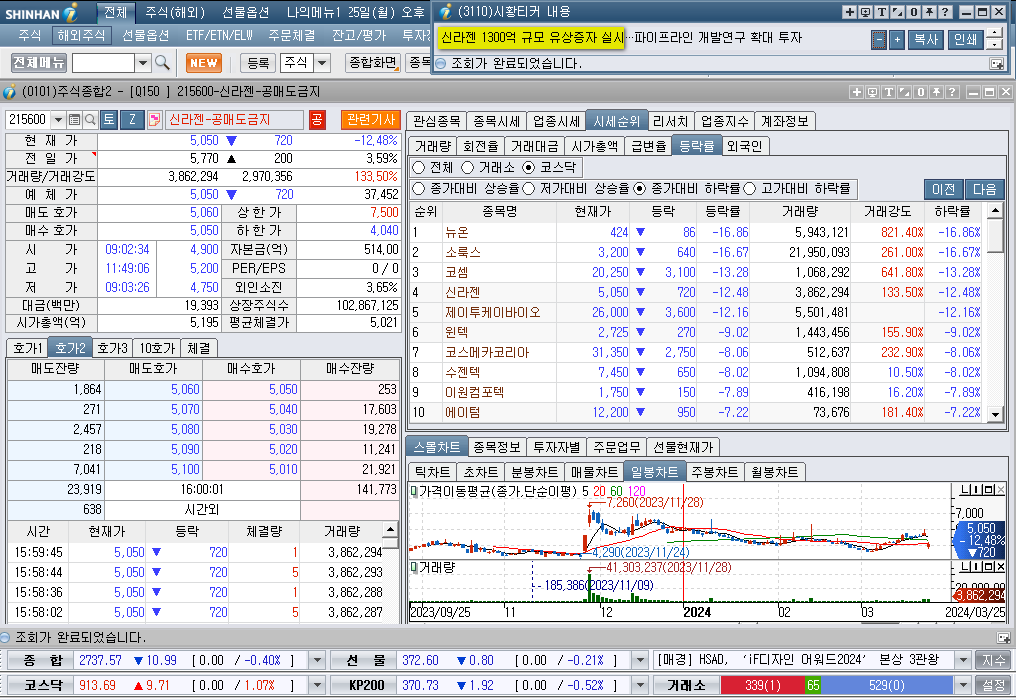Click the message panel icon in the 시황티커 status row
1016x700 pixels.
(x=997, y=64)
